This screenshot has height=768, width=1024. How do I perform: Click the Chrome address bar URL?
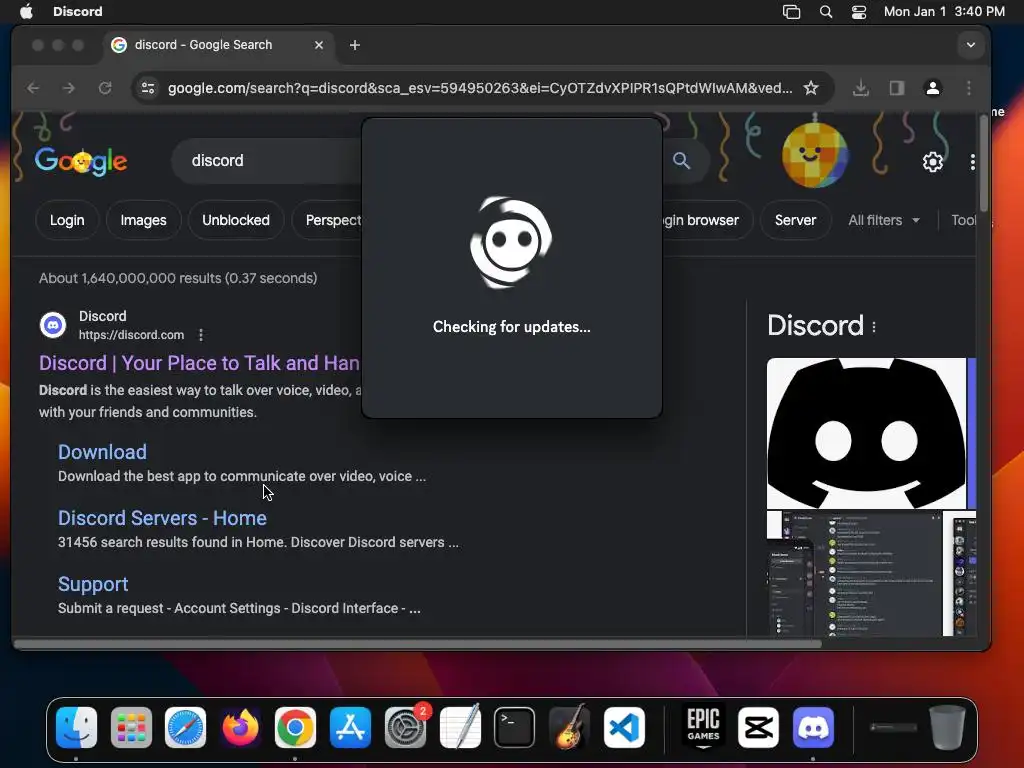point(480,88)
